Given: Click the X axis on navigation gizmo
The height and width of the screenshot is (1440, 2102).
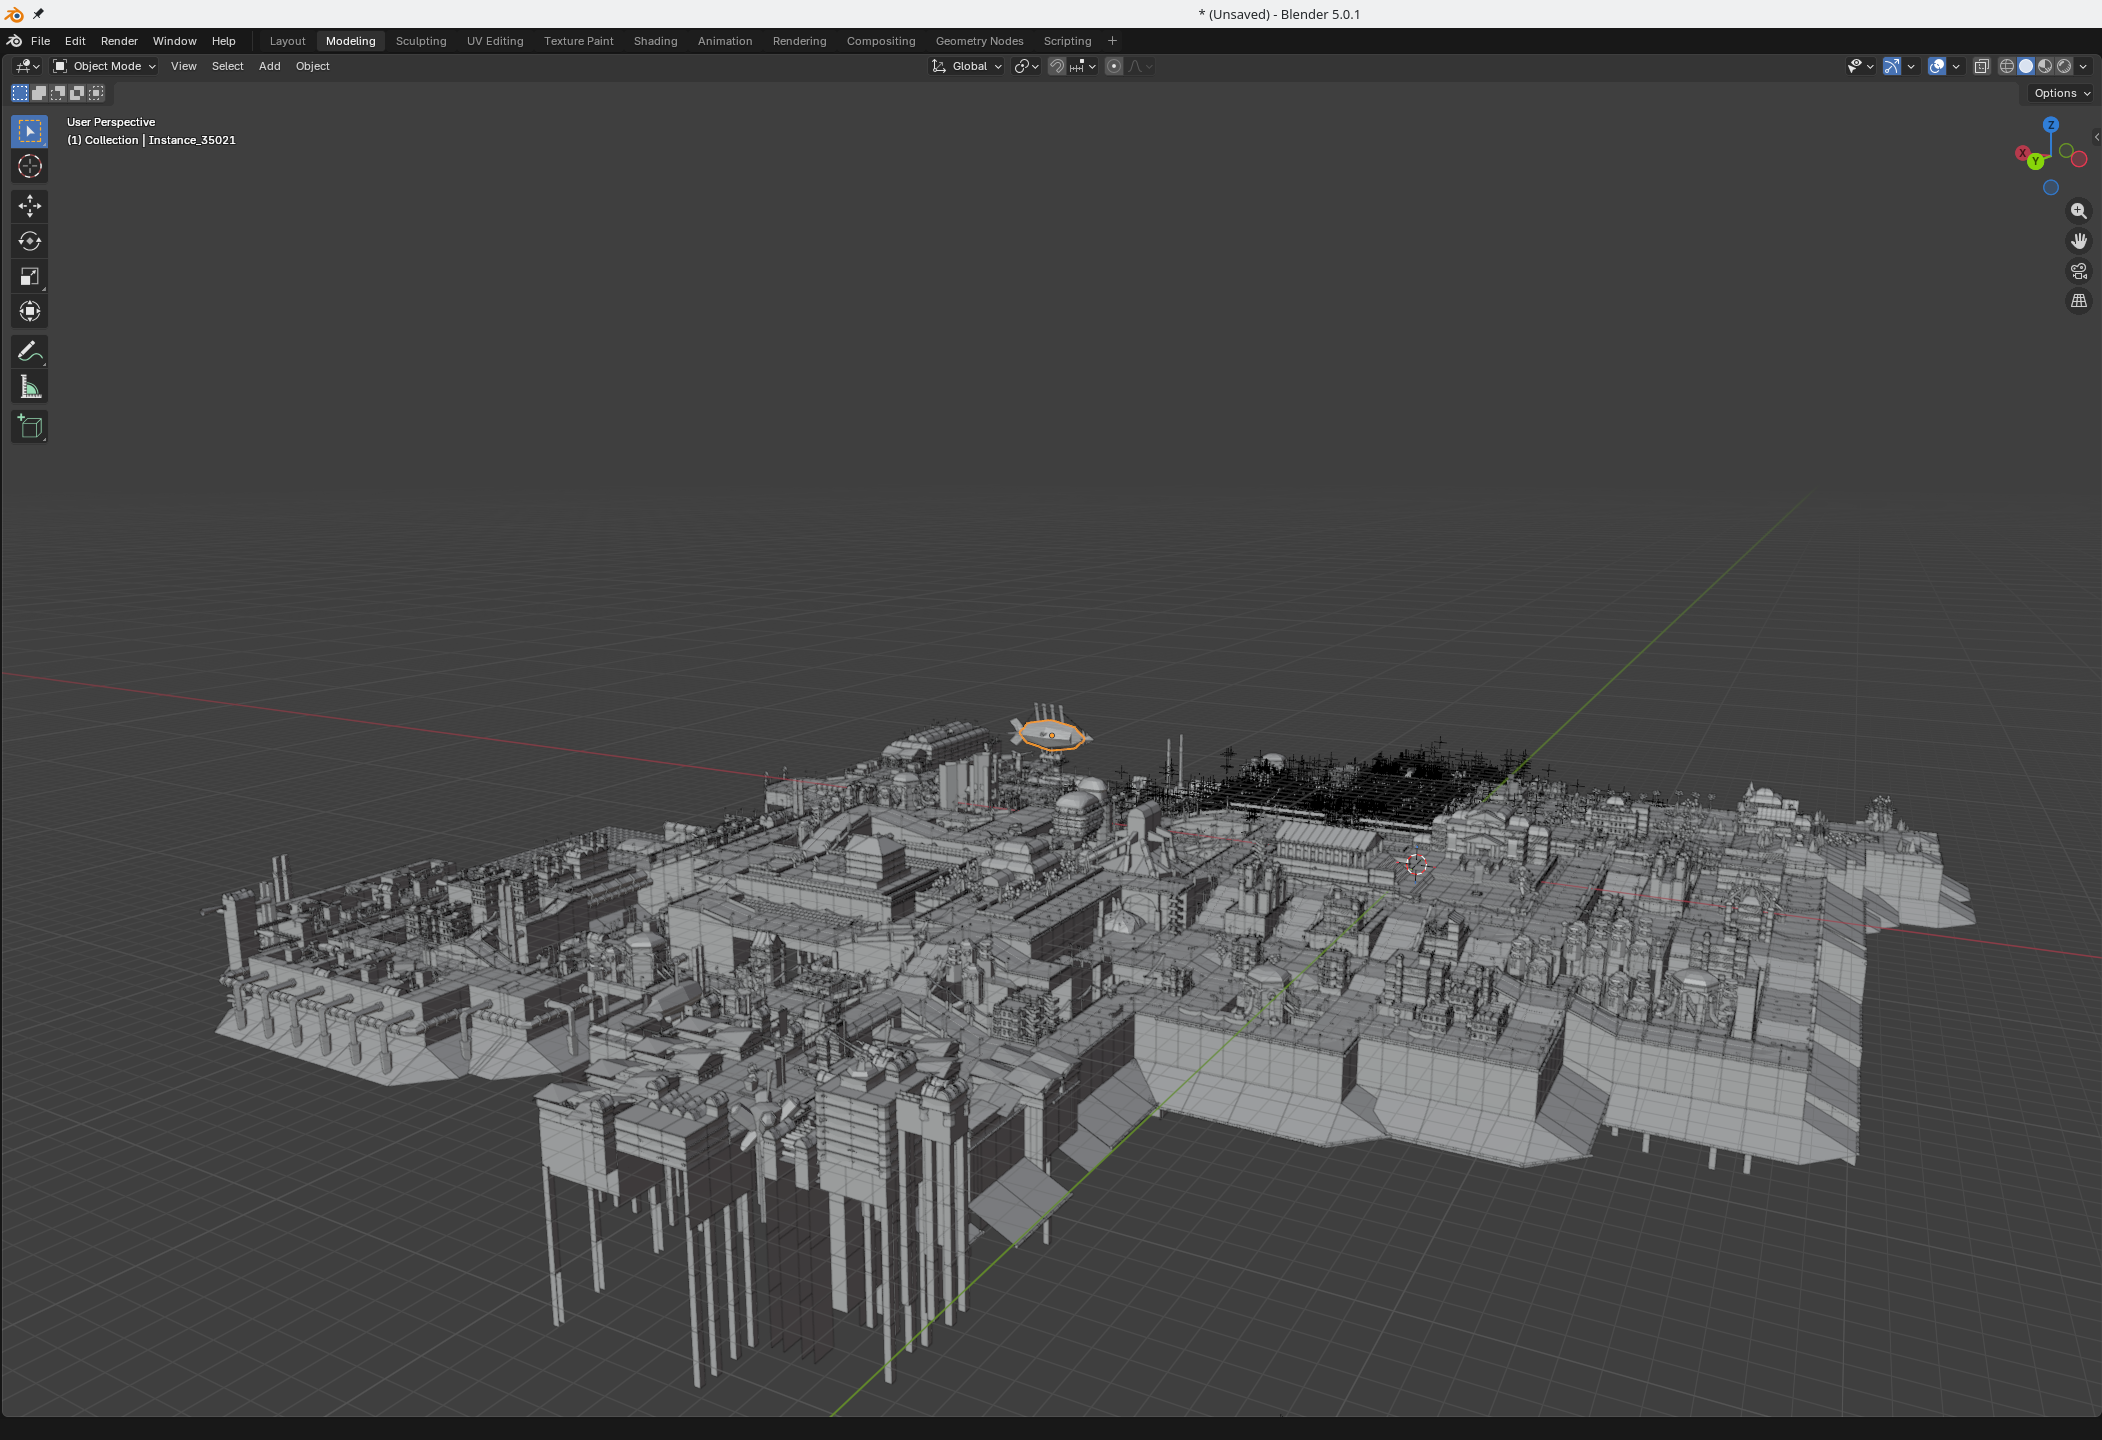Looking at the screenshot, I should pyautogui.click(x=2022, y=153).
